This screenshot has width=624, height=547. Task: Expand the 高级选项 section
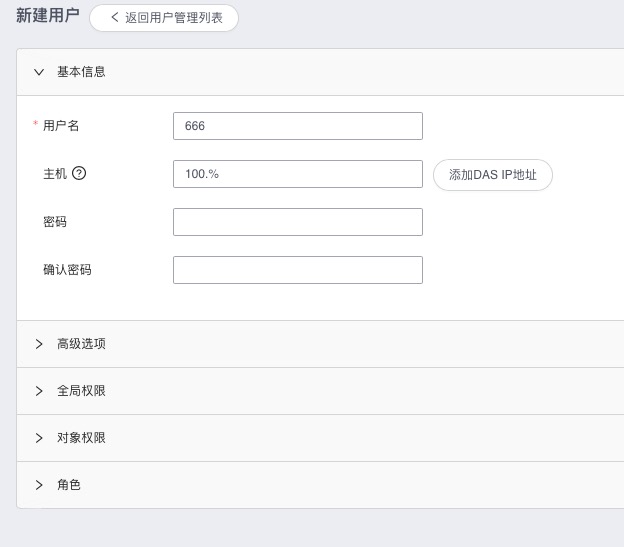(x=39, y=344)
